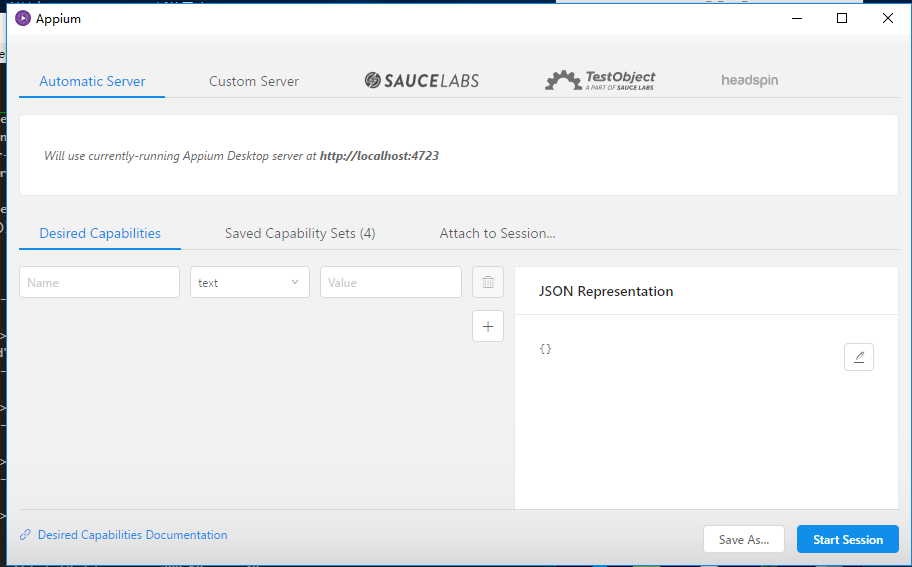Open Saved Capability Sets (4) tab

click(x=300, y=233)
